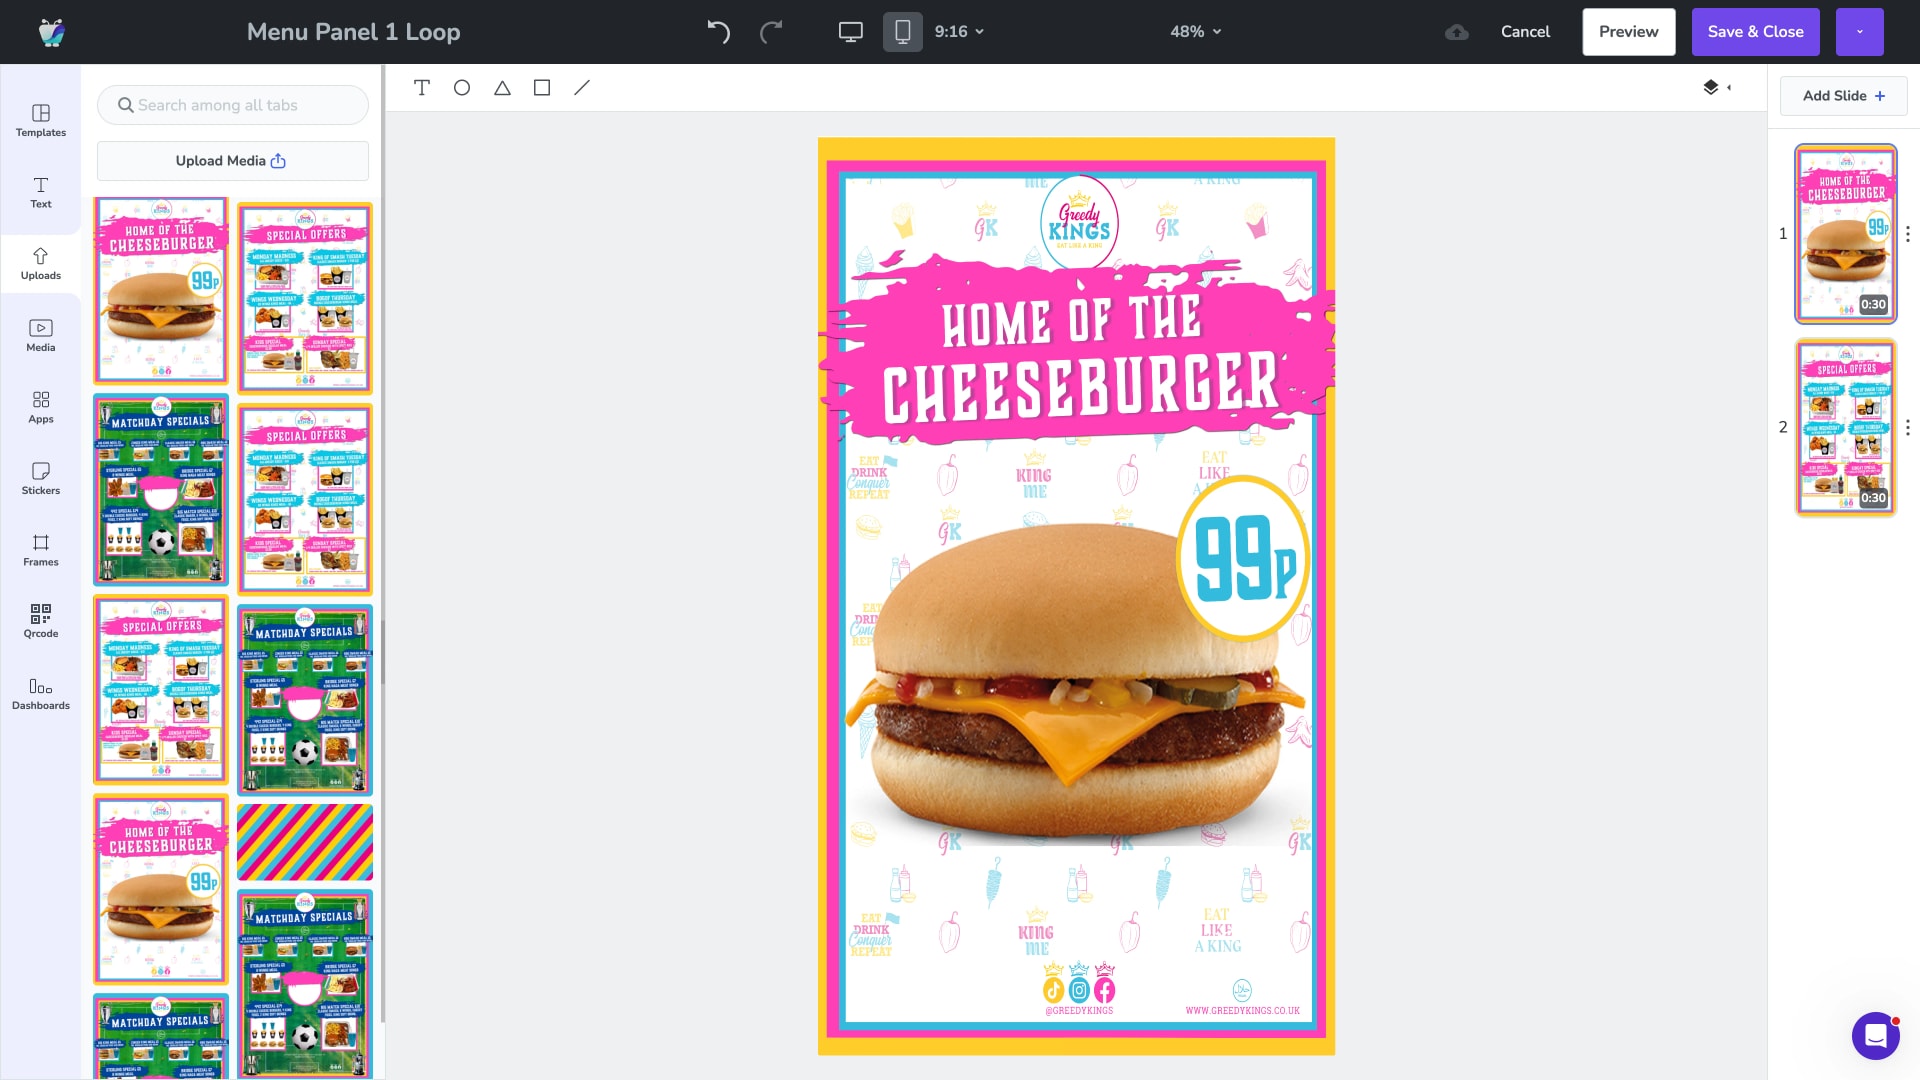This screenshot has width=1920, height=1080.
Task: Preview the Menu Panel 1 Loop
Action: tap(1629, 32)
